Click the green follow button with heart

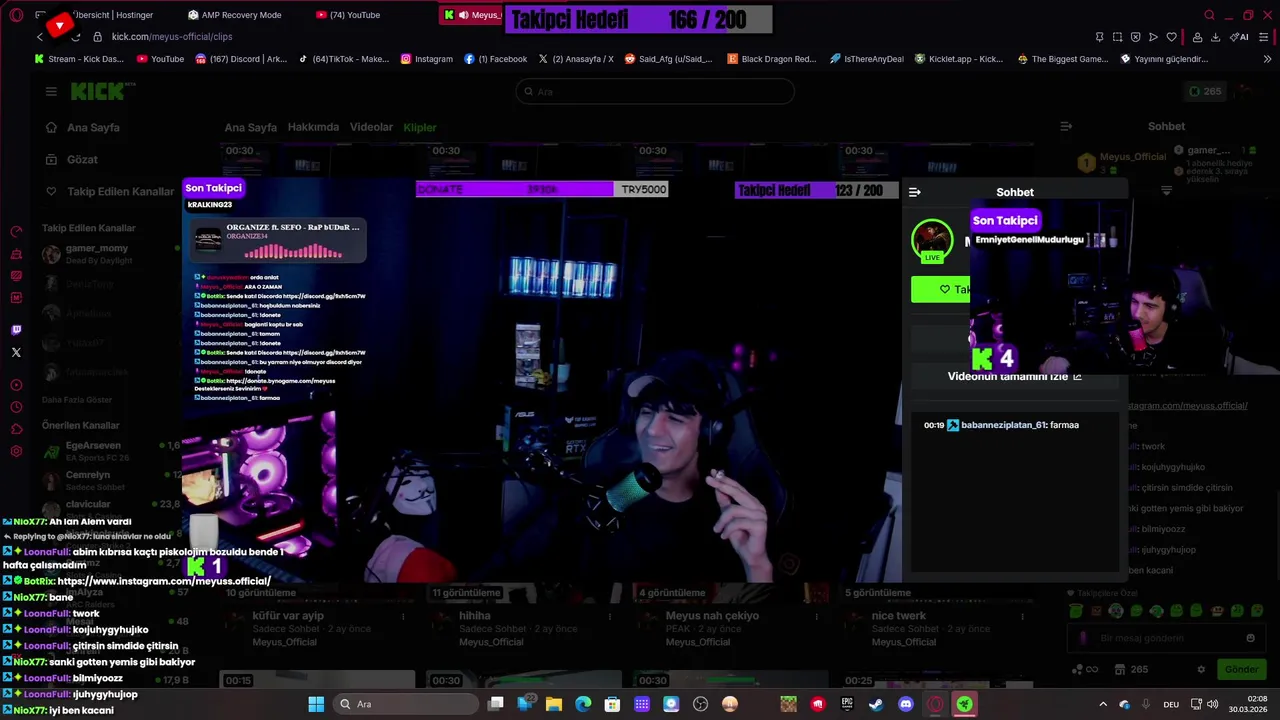tap(941, 289)
